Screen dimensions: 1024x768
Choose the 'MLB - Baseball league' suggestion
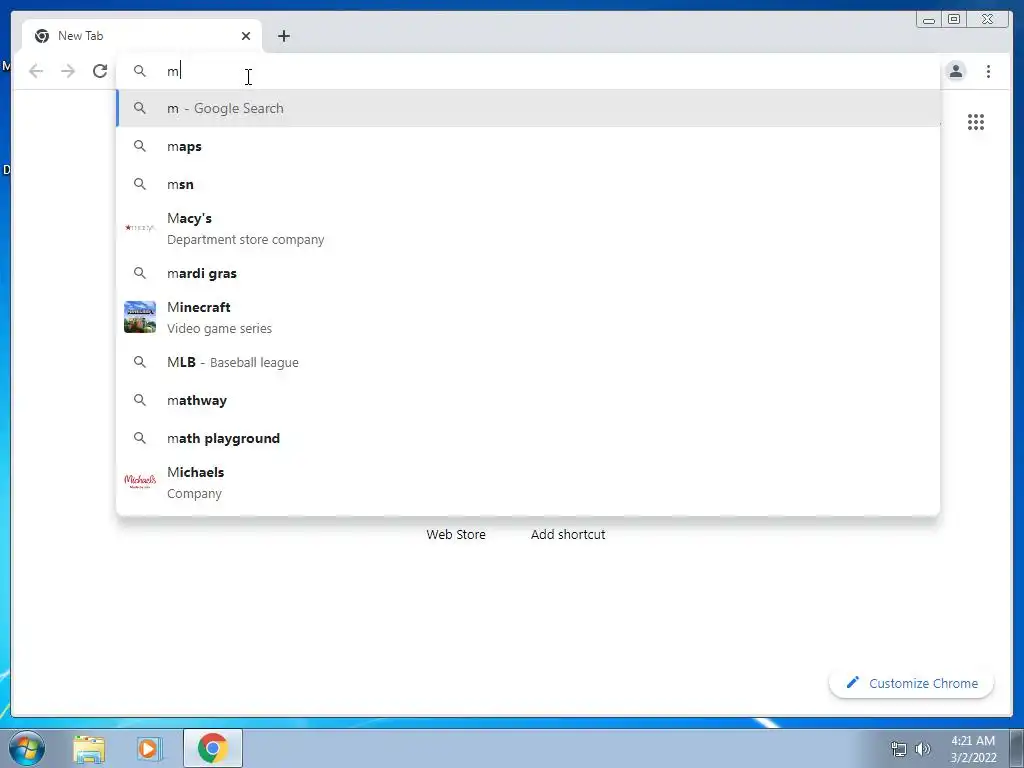[x=528, y=362]
